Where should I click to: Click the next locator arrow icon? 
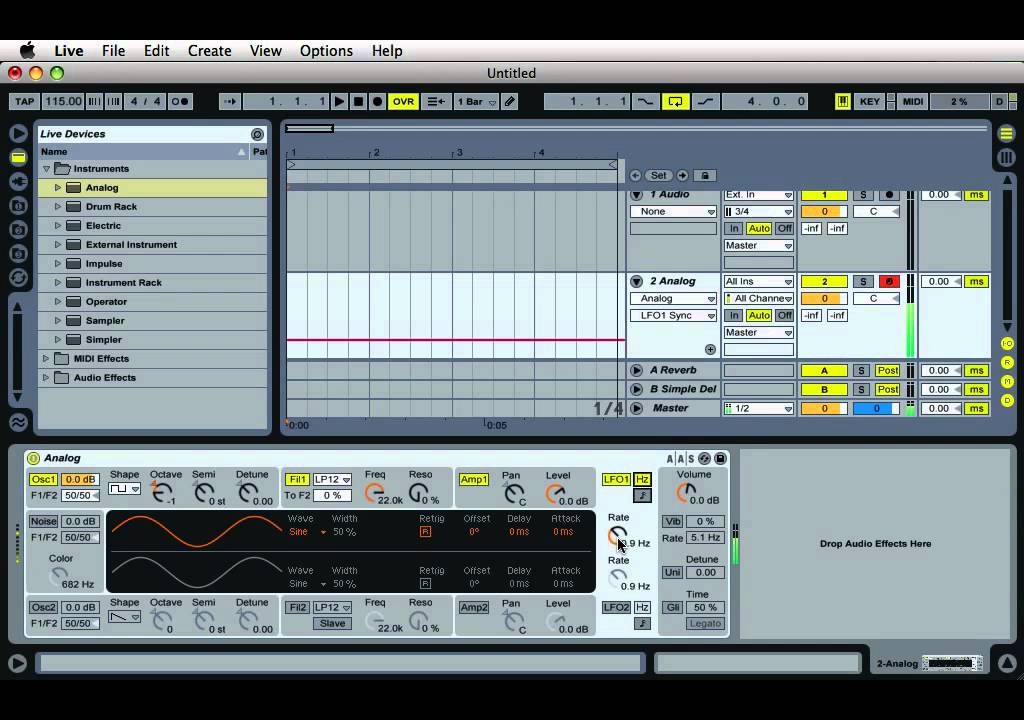[682, 176]
